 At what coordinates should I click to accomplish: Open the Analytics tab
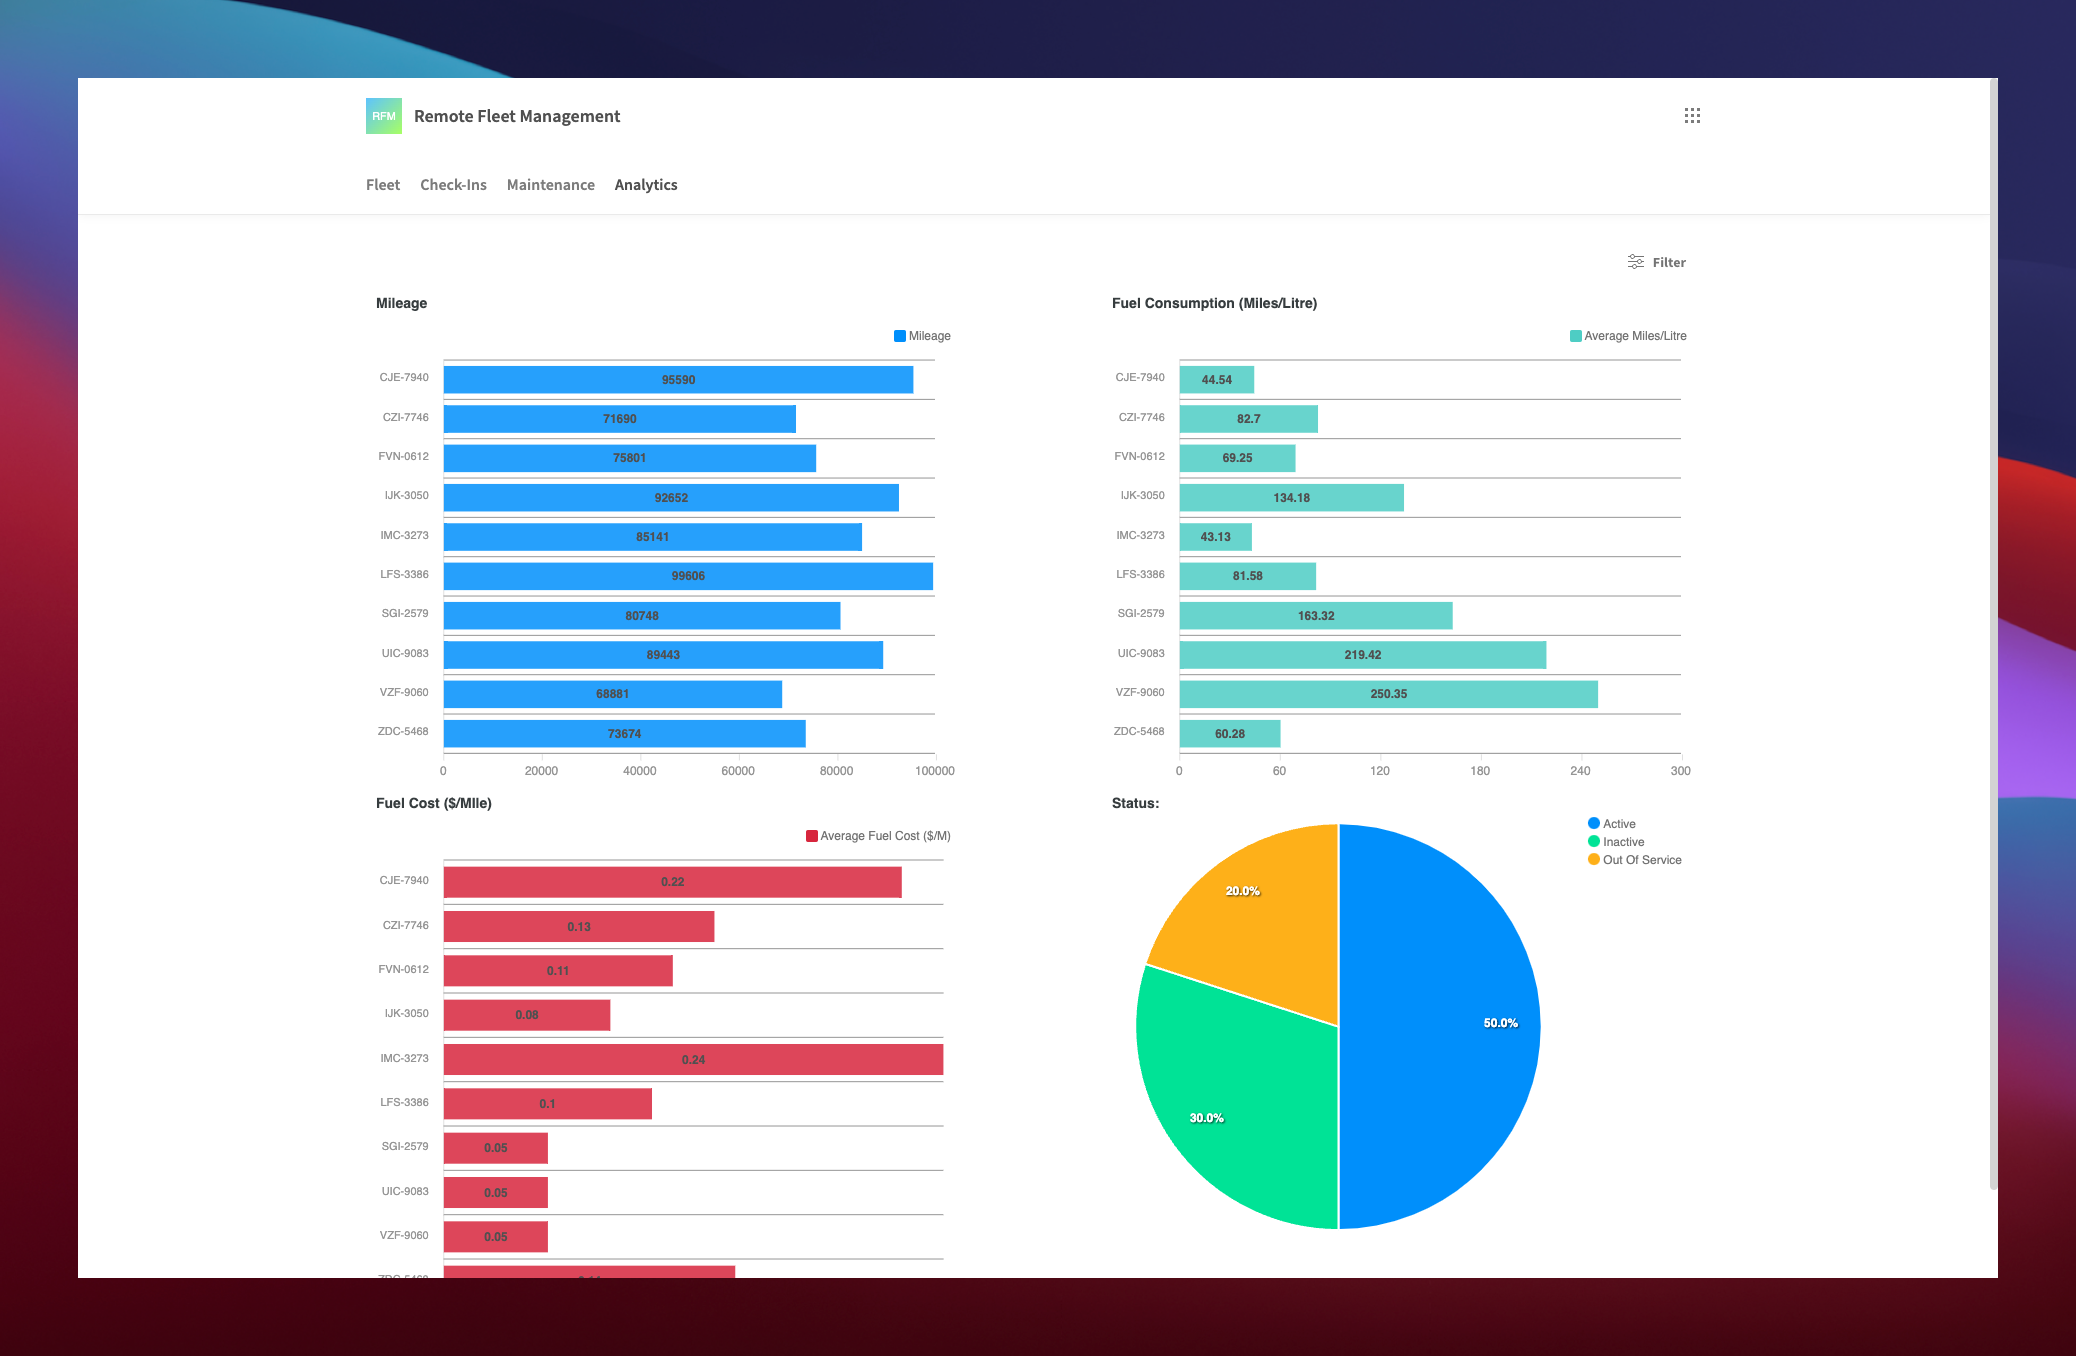pyautogui.click(x=645, y=184)
